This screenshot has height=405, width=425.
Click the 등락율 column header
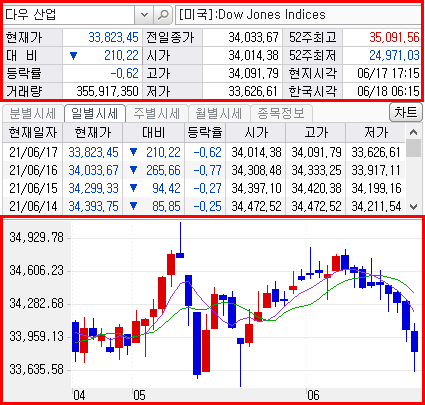(205, 133)
